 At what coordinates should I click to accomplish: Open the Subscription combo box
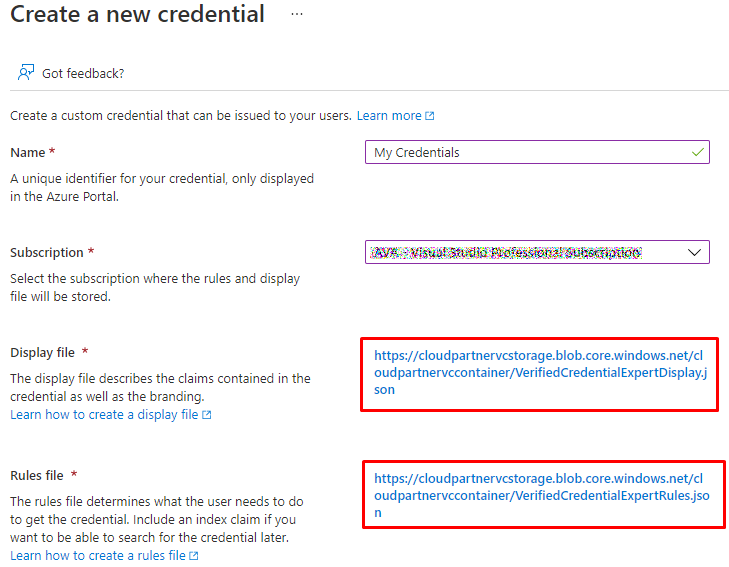(537, 253)
